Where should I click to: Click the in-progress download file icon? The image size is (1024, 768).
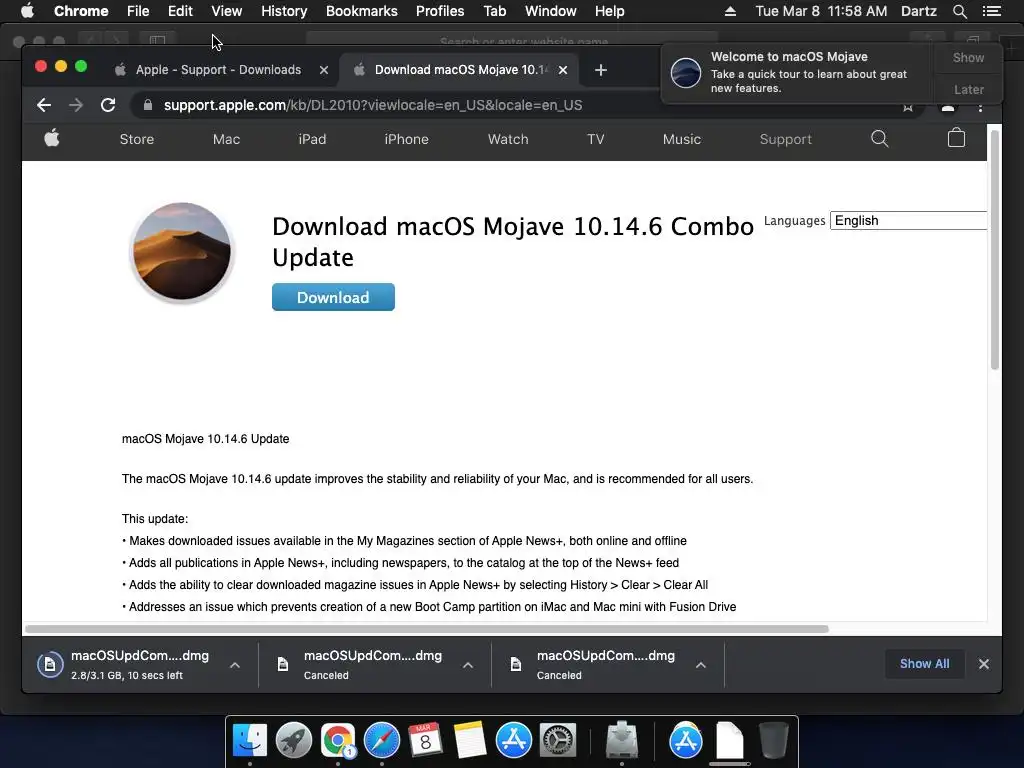point(50,665)
